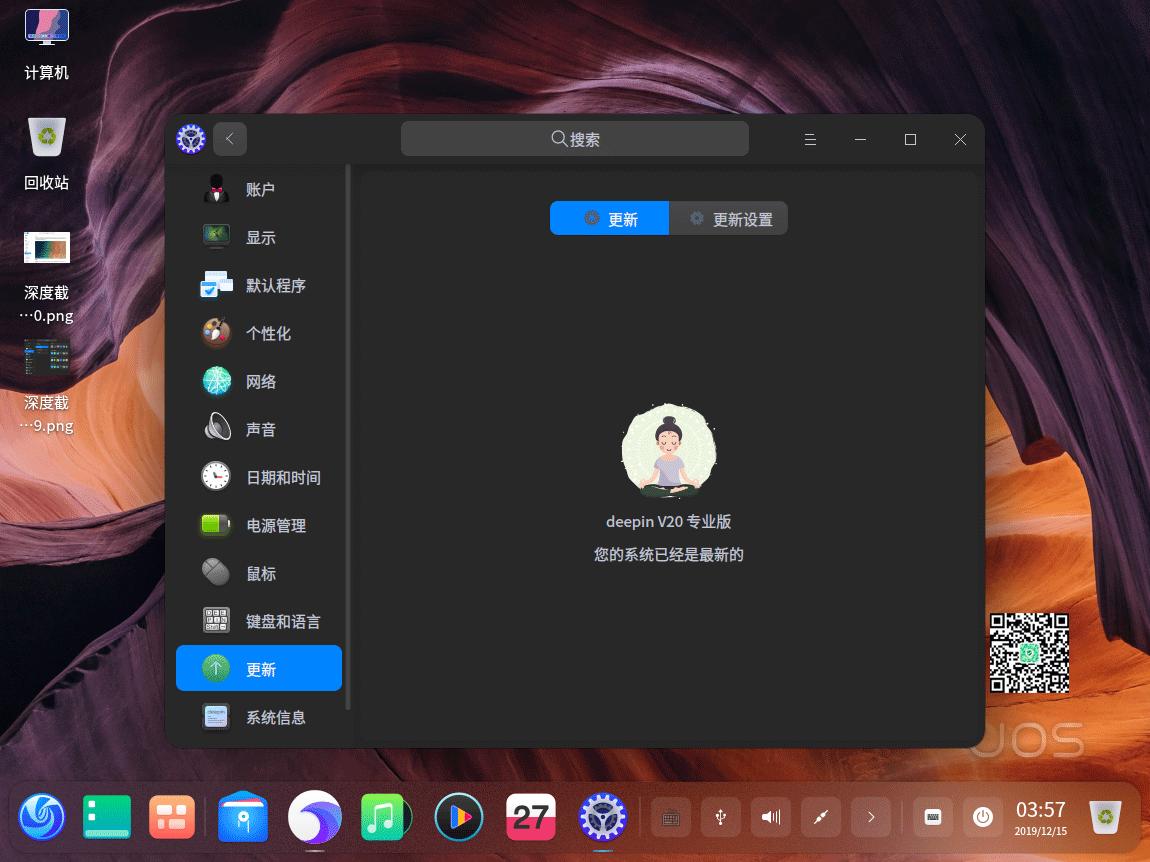Open the control center hamburger menu
1150x862 pixels.
point(810,139)
